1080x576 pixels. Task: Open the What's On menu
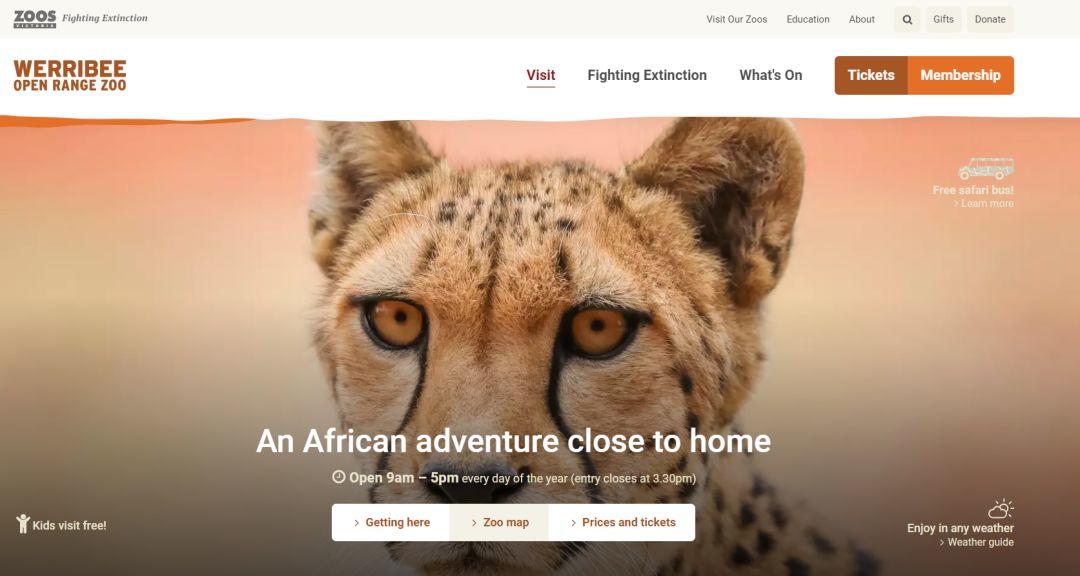click(771, 75)
